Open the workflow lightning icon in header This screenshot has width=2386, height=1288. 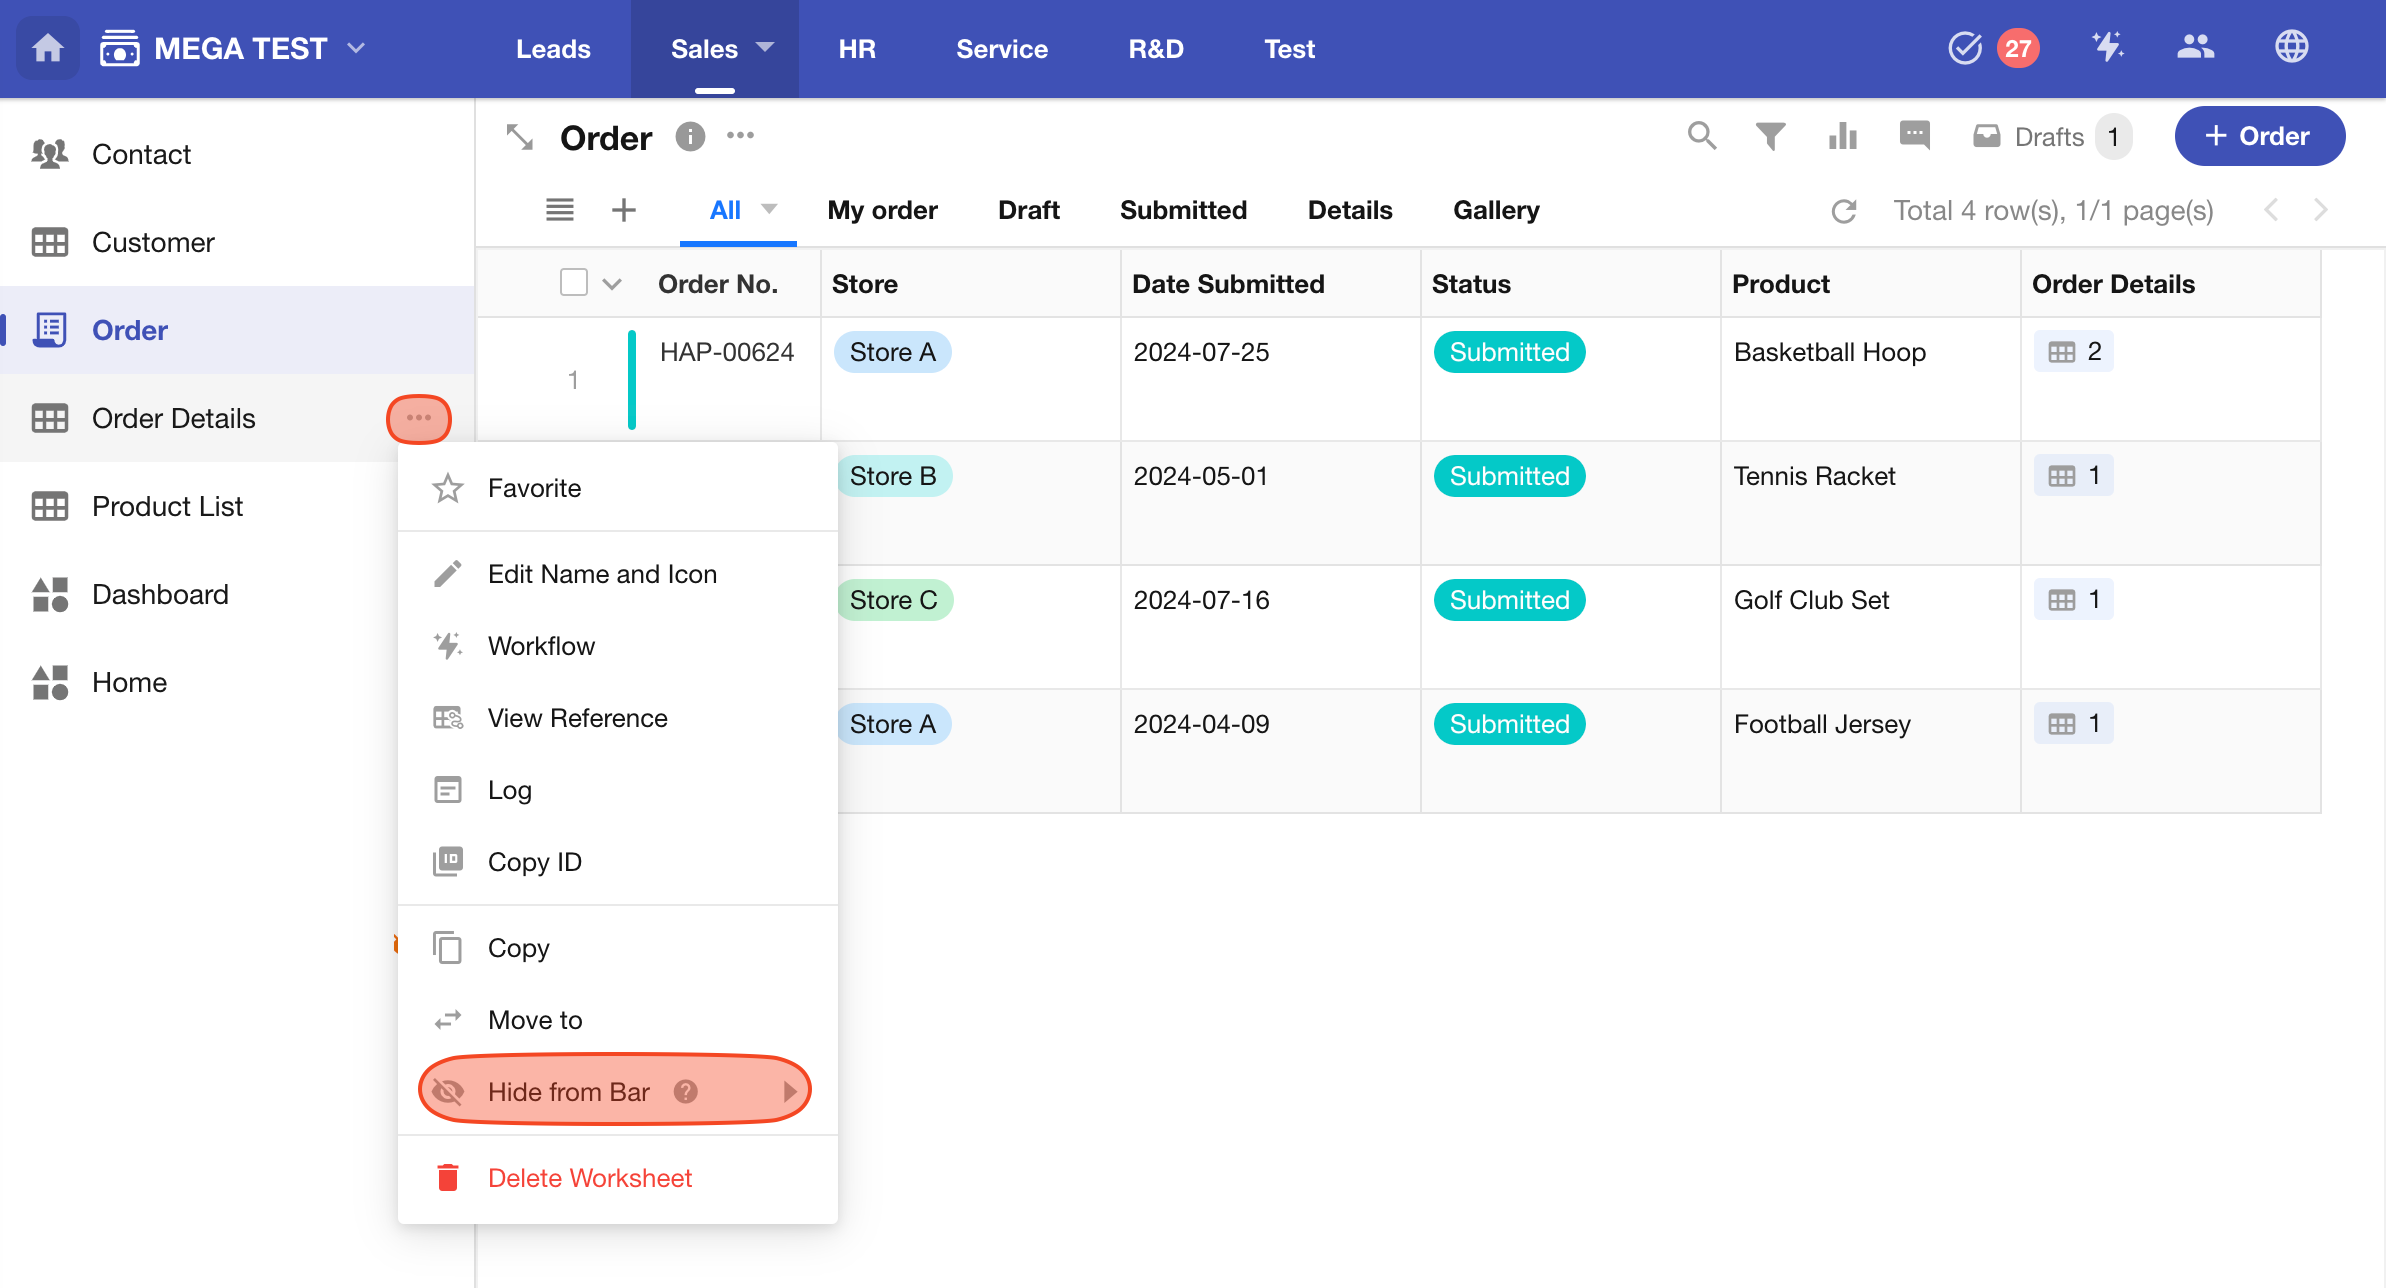[2108, 47]
